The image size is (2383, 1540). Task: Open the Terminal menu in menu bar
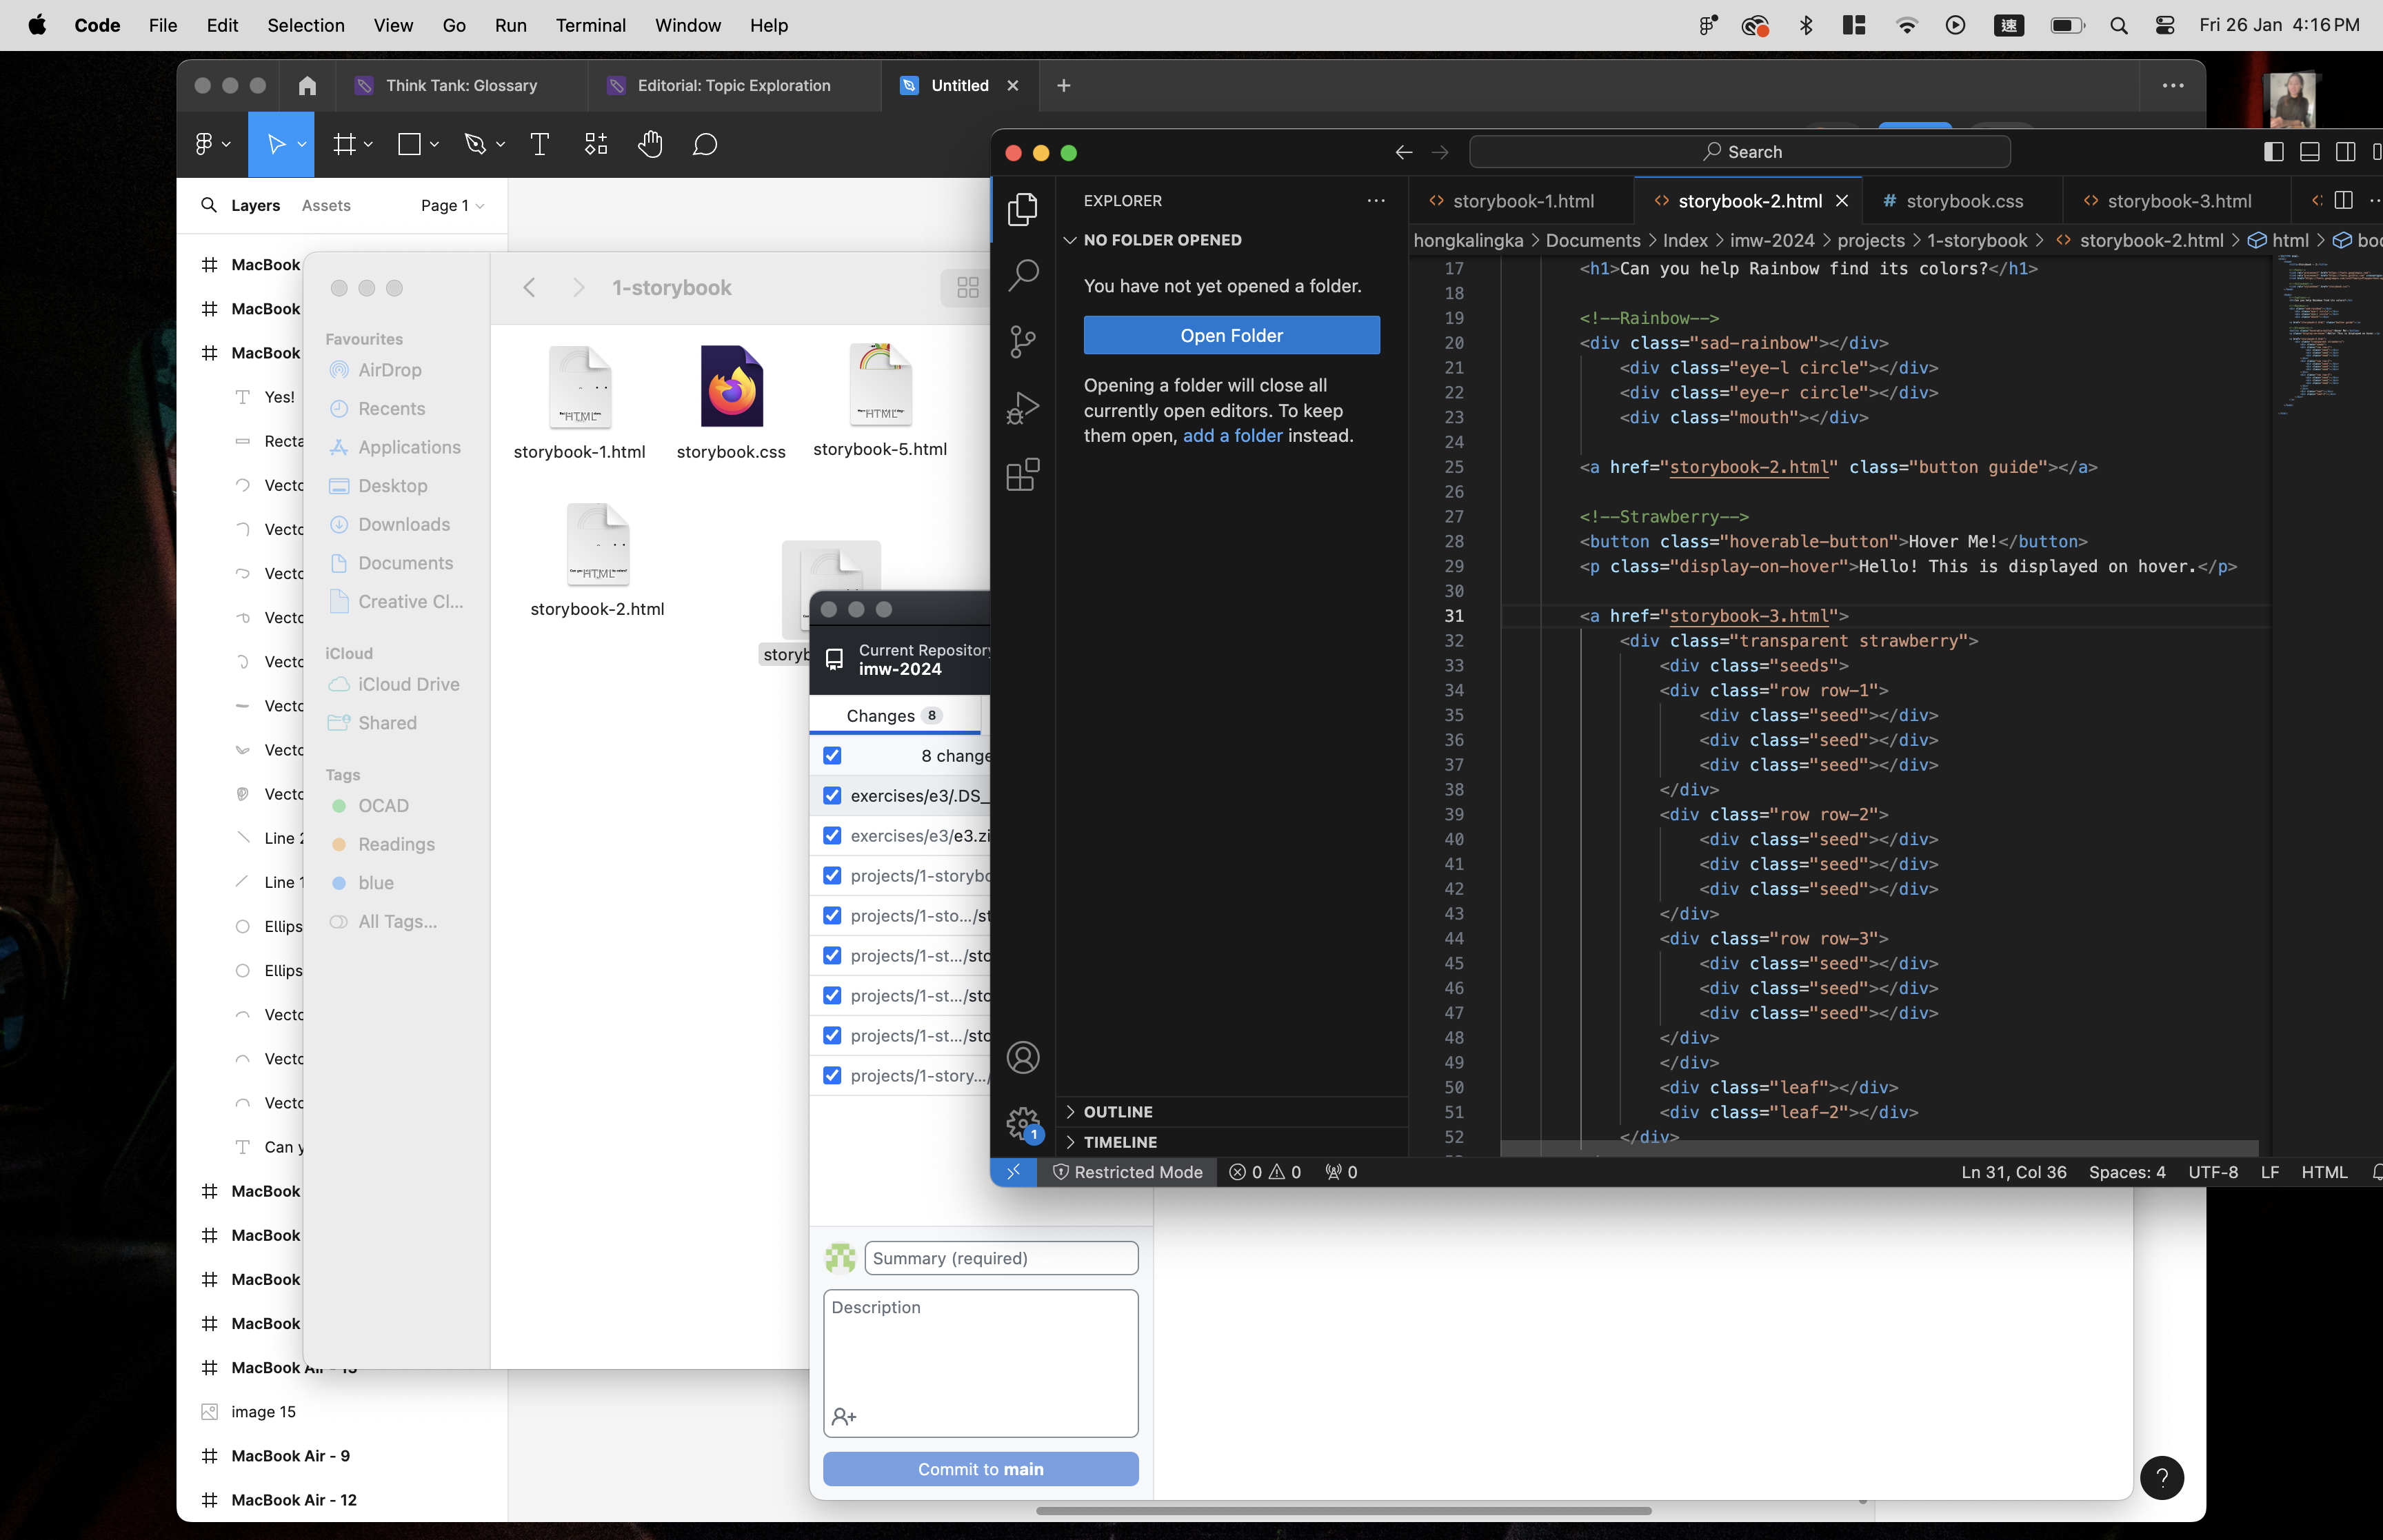[x=590, y=25]
